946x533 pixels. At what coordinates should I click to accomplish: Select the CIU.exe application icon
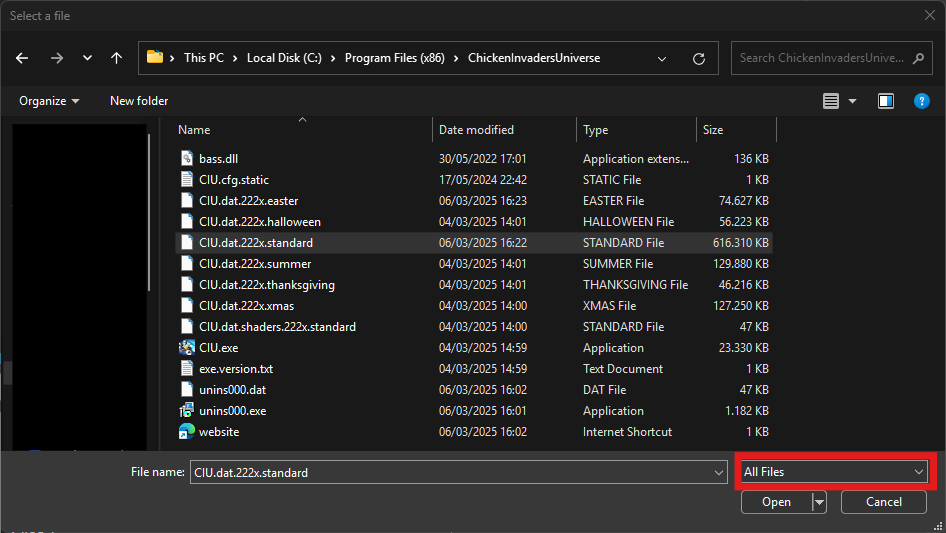coord(187,348)
